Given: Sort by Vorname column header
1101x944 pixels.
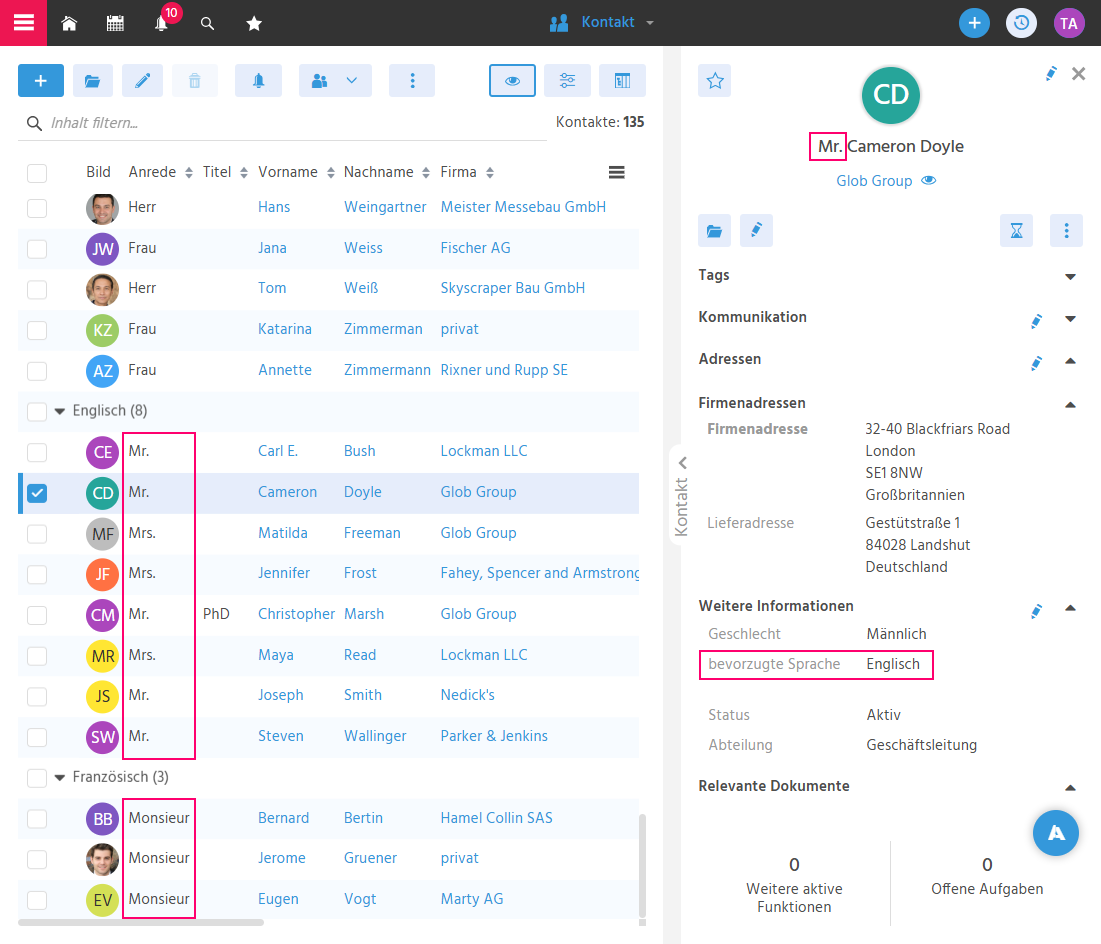Looking at the screenshot, I should (x=296, y=172).
